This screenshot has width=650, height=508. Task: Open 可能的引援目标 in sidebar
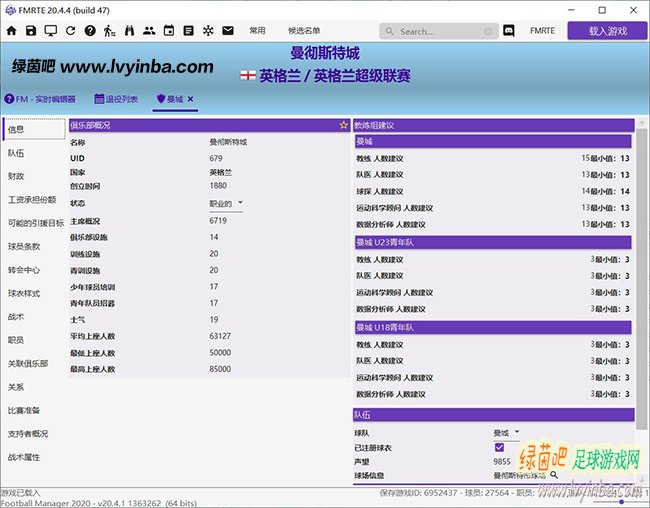(36, 223)
